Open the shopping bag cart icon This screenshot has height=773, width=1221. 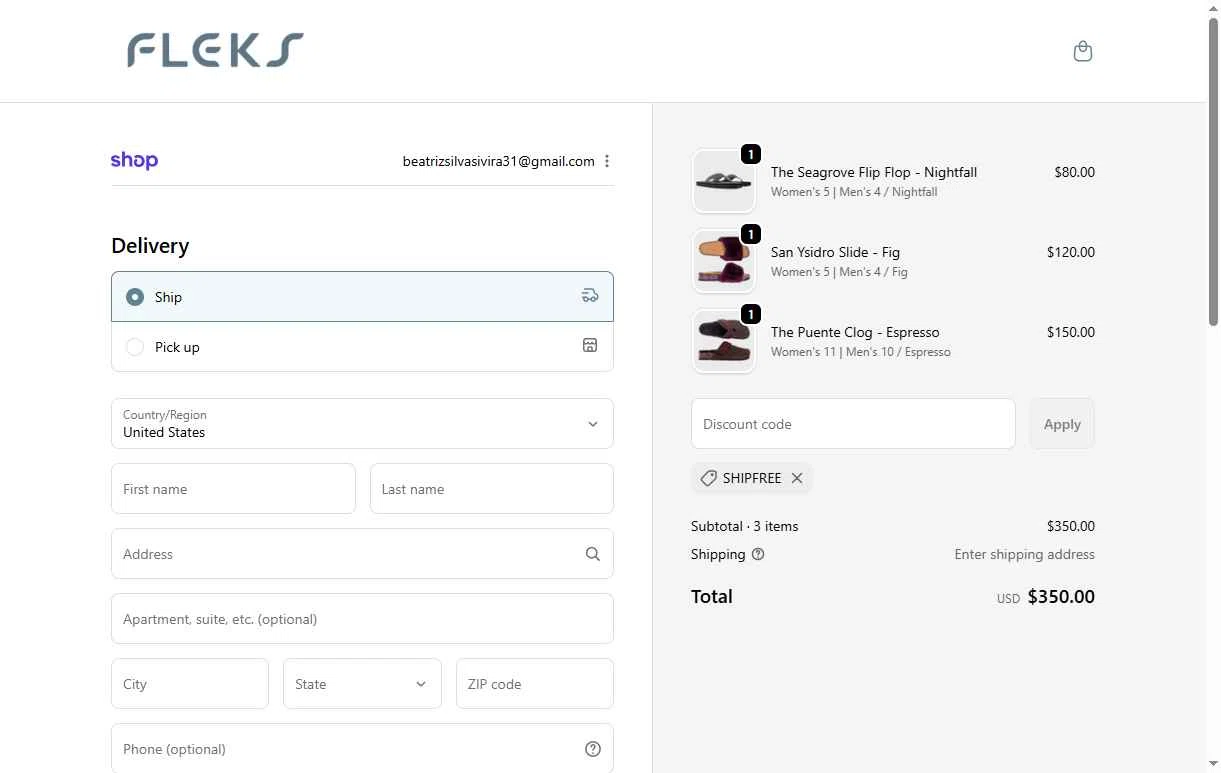coord(1082,51)
